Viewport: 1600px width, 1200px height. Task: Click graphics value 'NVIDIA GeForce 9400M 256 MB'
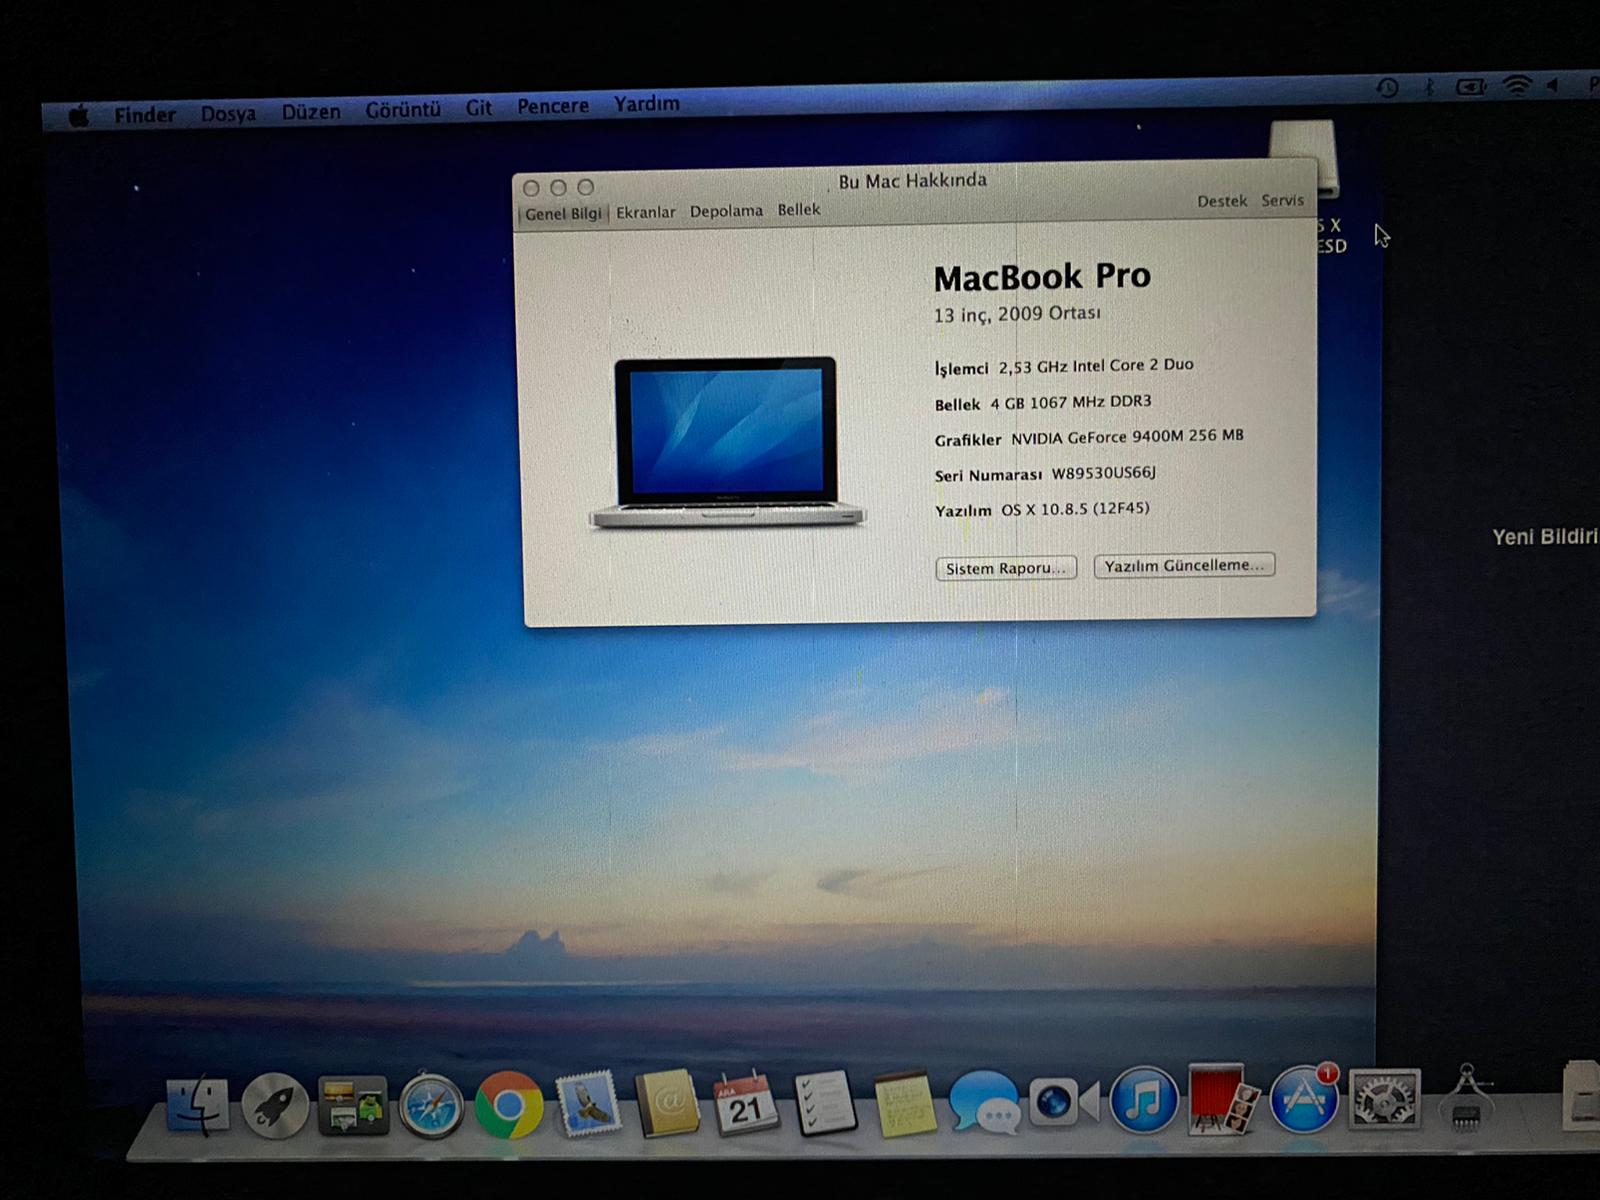click(x=1127, y=437)
